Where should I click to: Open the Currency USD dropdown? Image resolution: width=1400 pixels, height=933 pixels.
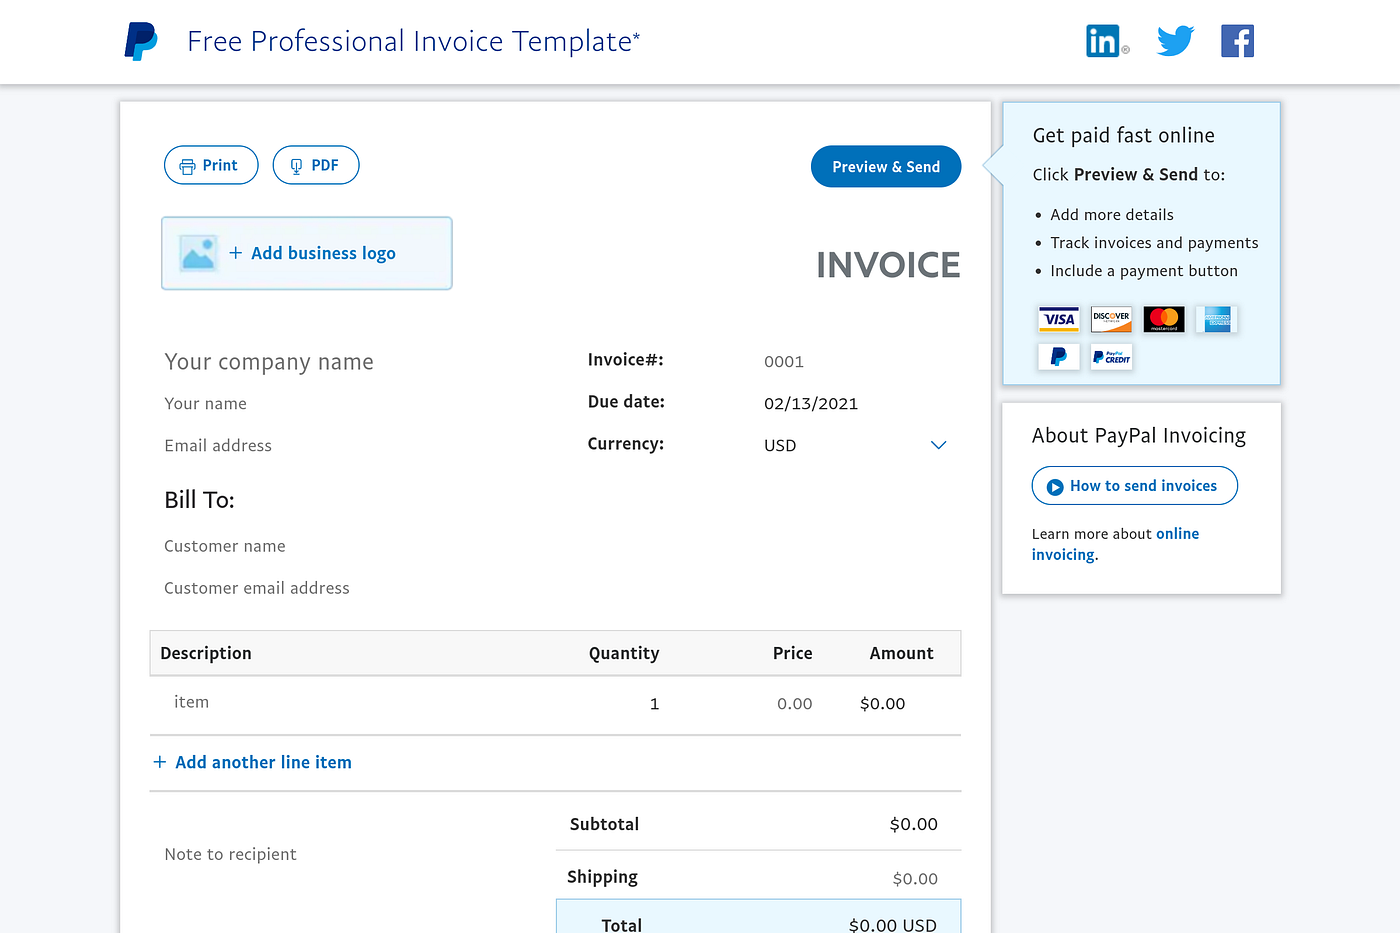pyautogui.click(x=855, y=445)
